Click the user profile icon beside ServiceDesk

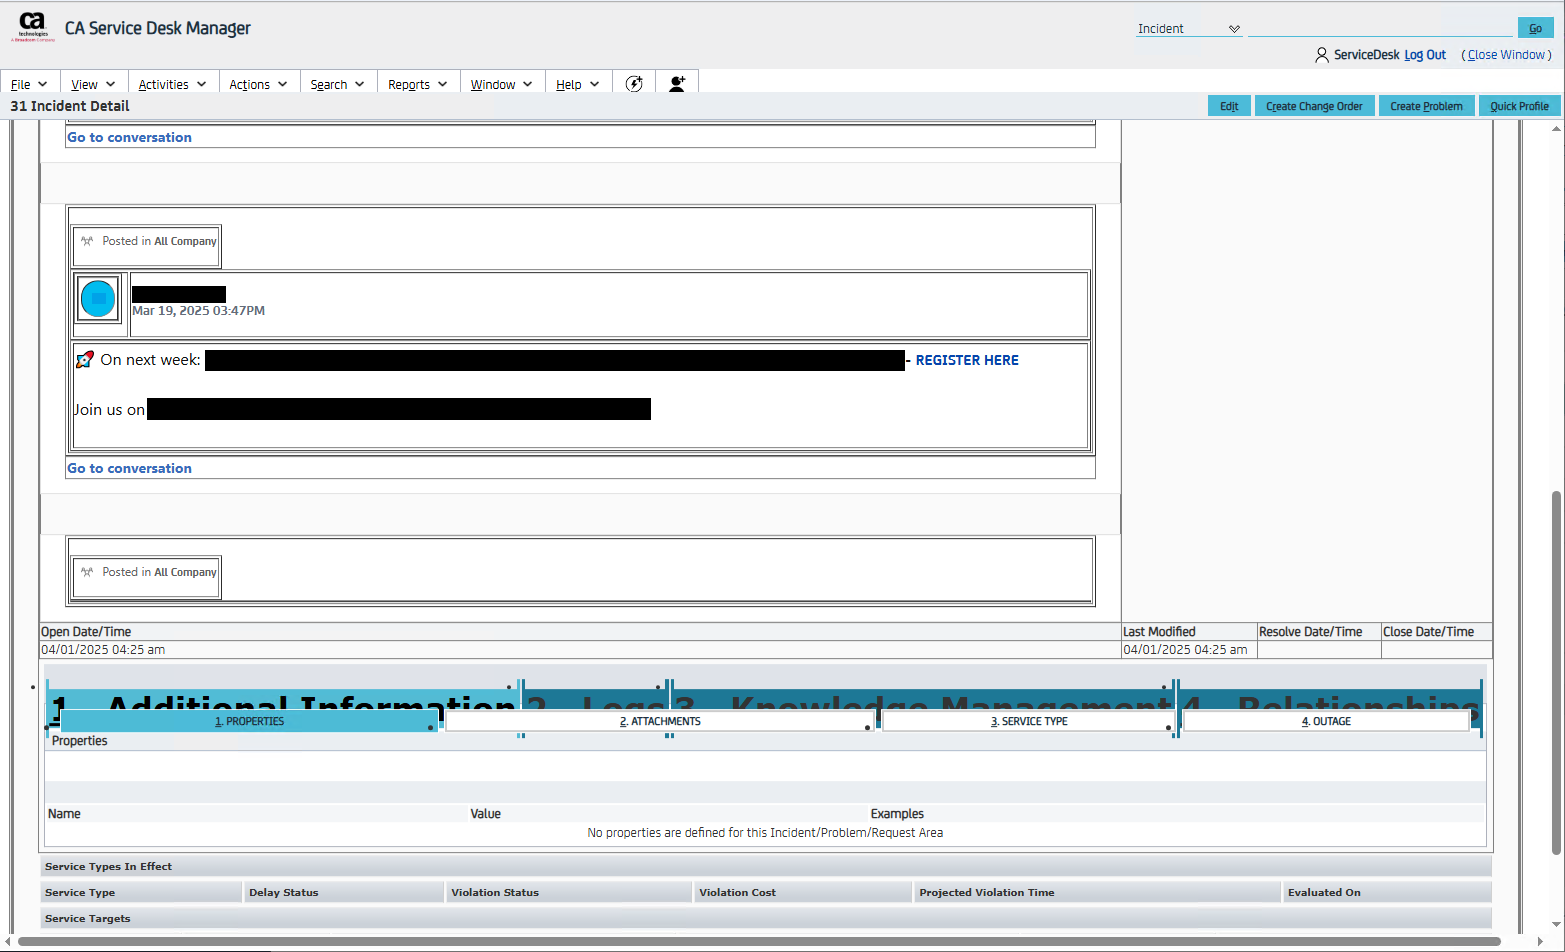[x=1322, y=55]
